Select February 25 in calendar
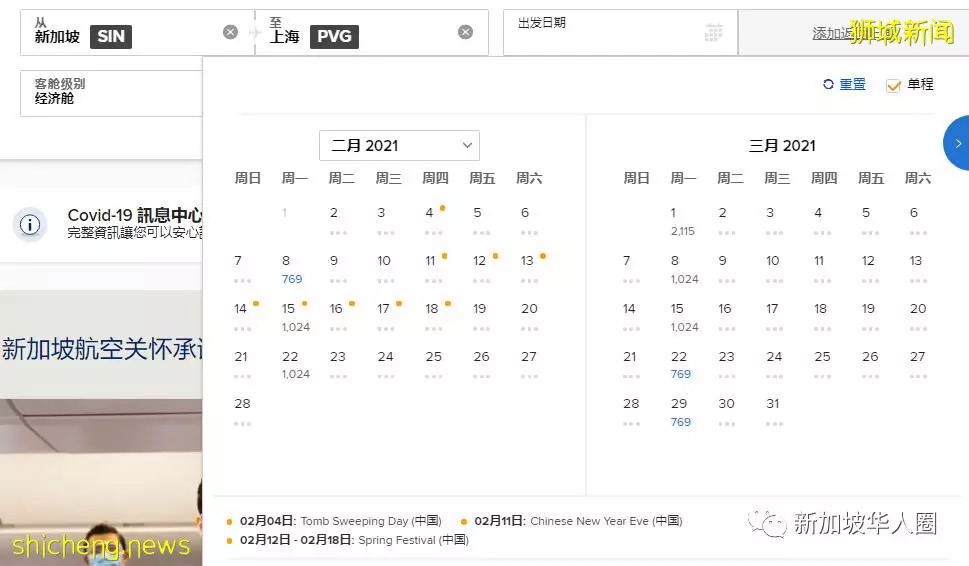Viewport: 969px width, 566px height. point(434,365)
